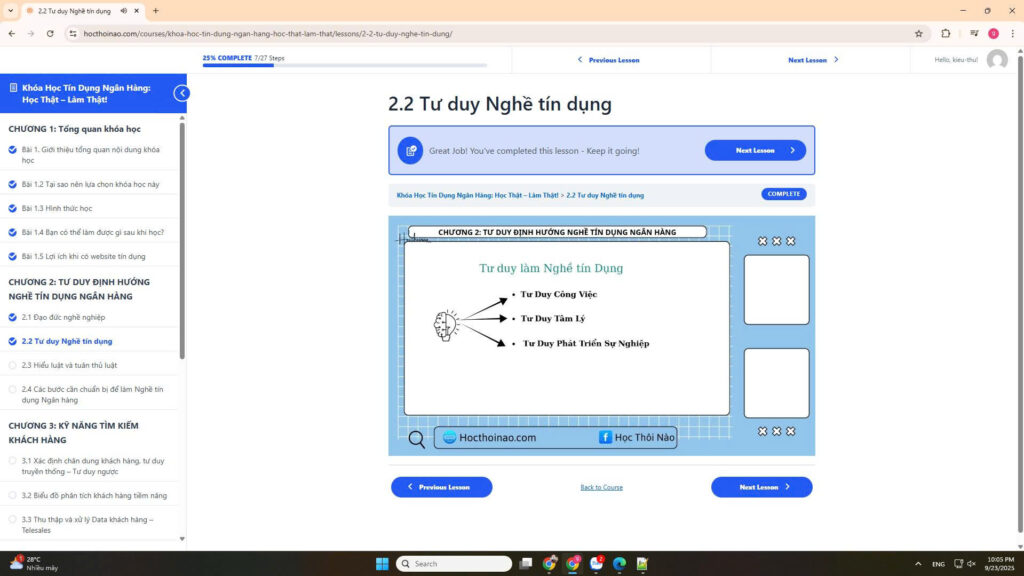Mute the tab using its speaker icon
This screenshot has height=576, width=1024.
click(x=123, y=11)
